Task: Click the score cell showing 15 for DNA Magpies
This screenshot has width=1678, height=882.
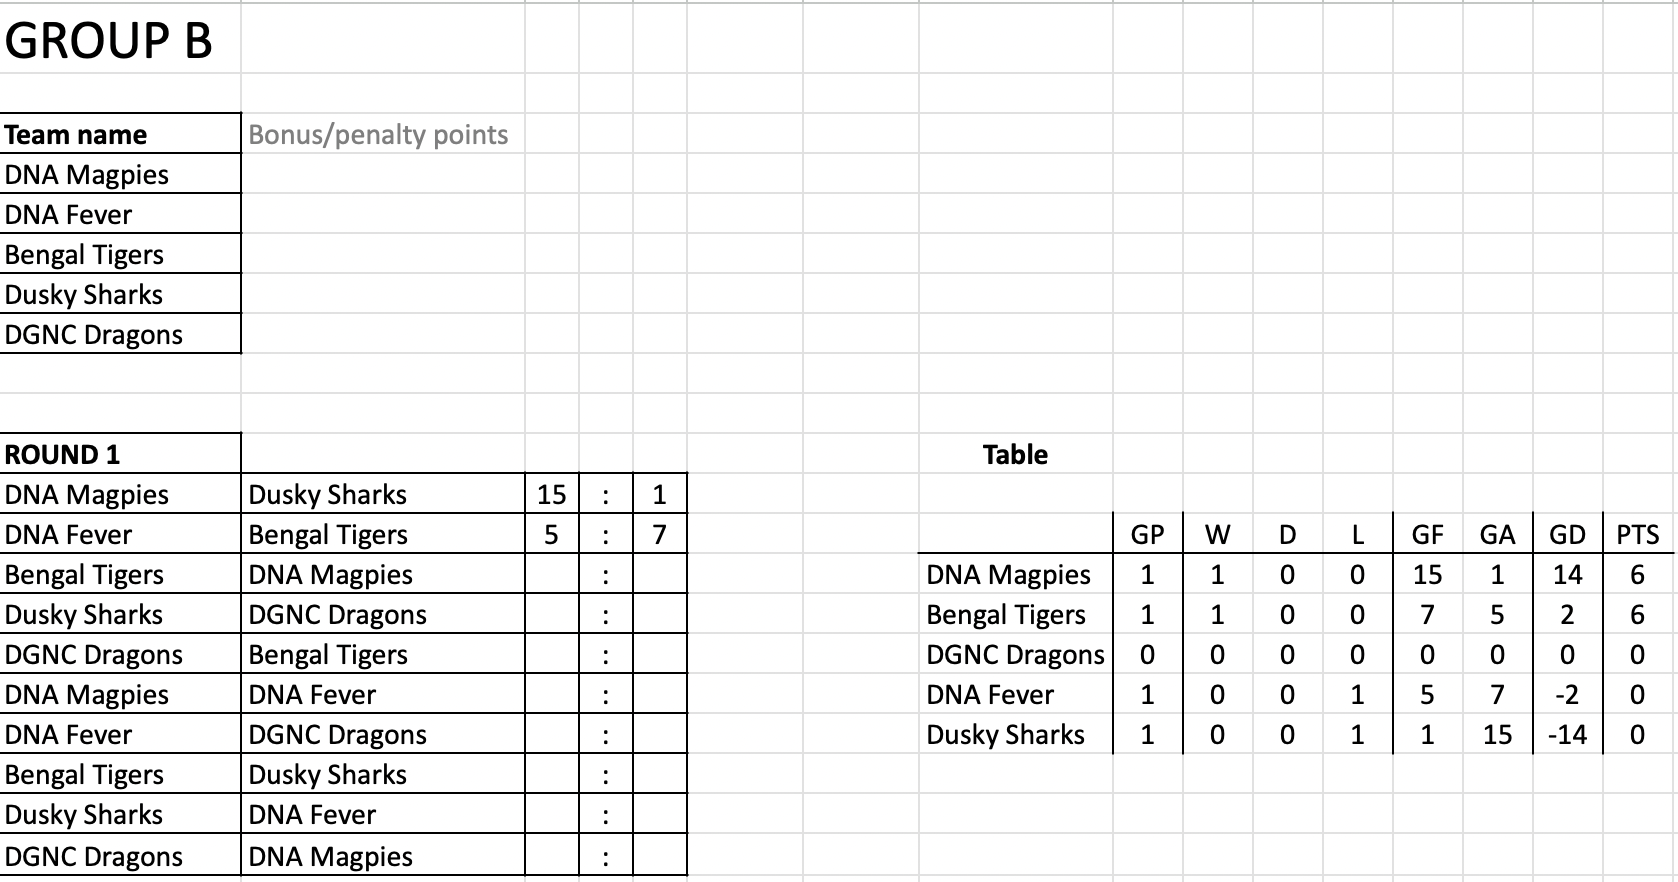Action: [x=551, y=495]
